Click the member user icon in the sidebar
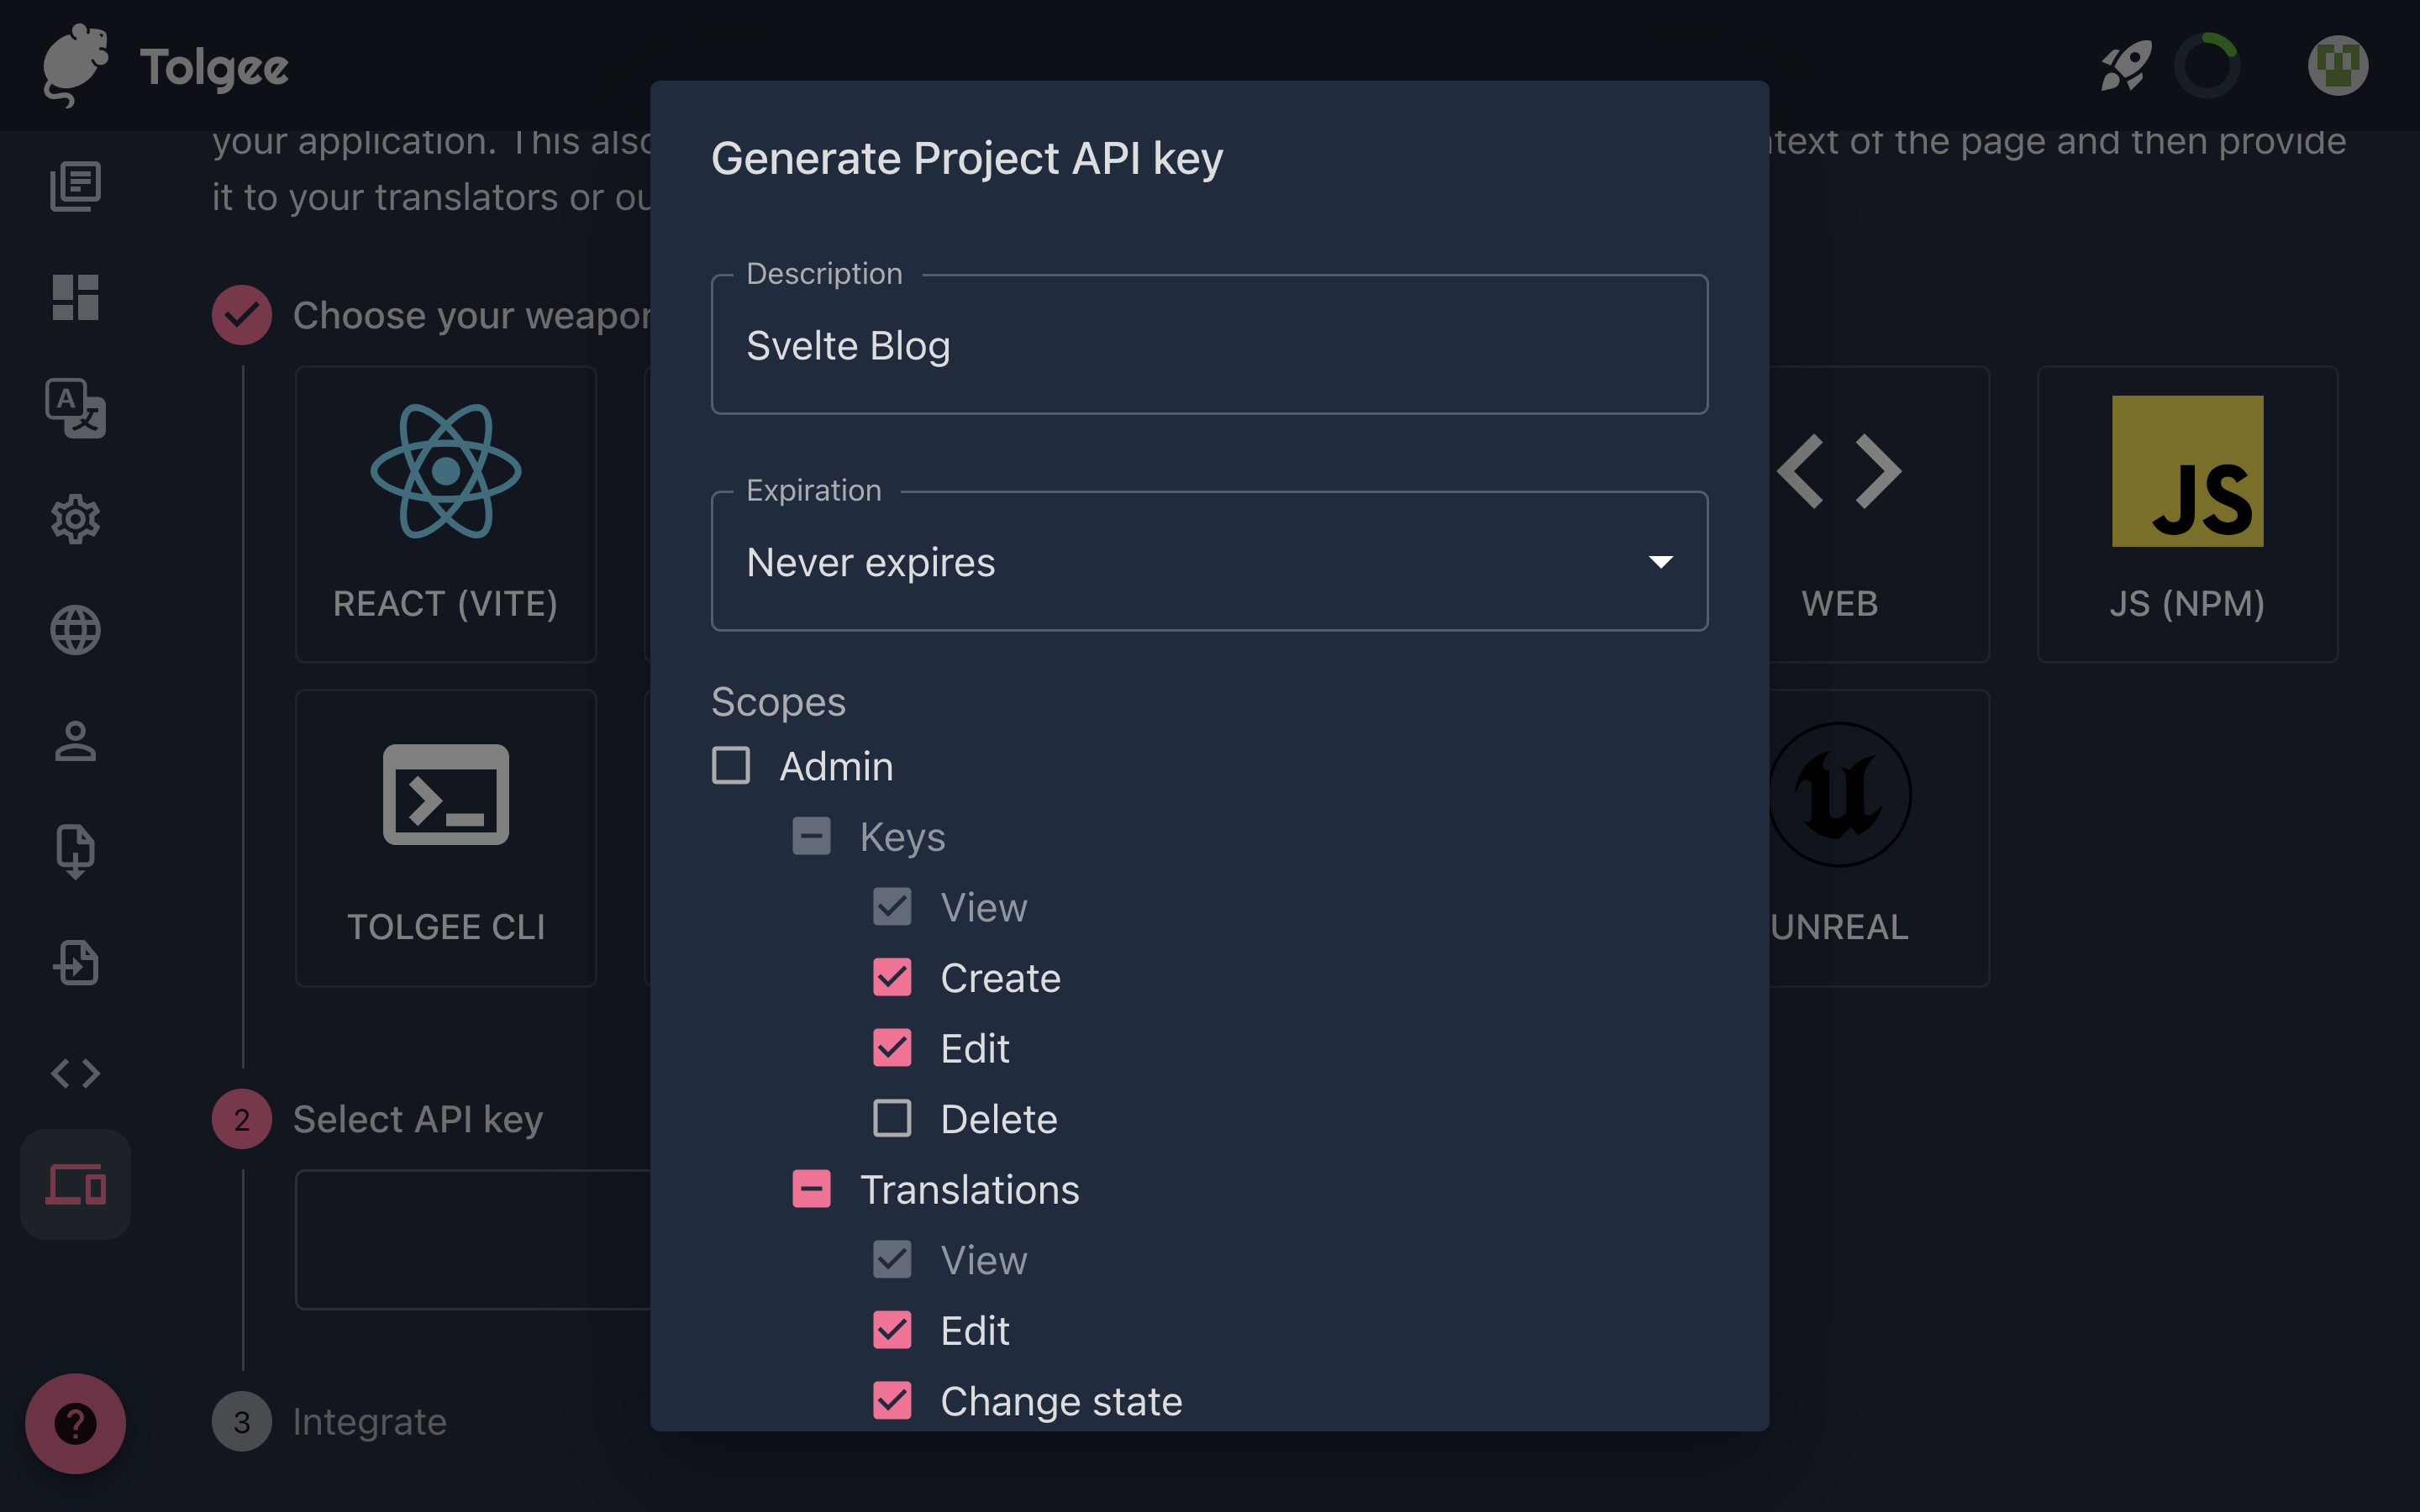The image size is (2420, 1512). tap(75, 742)
